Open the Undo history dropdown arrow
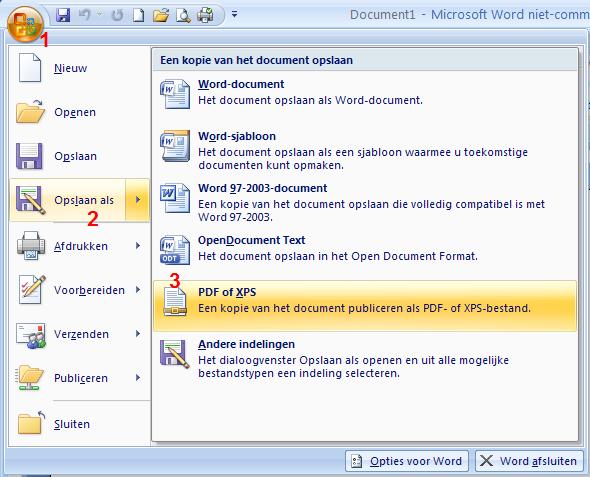The width and height of the screenshot is (590, 477). (x=99, y=14)
